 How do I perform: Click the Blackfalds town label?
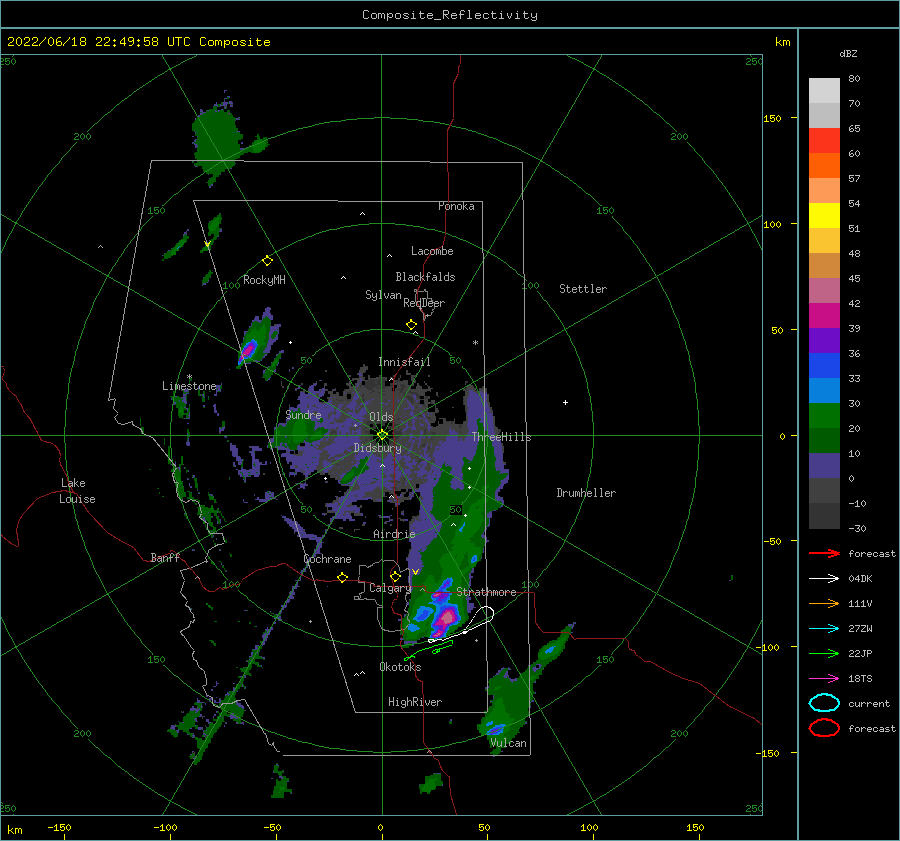(425, 277)
